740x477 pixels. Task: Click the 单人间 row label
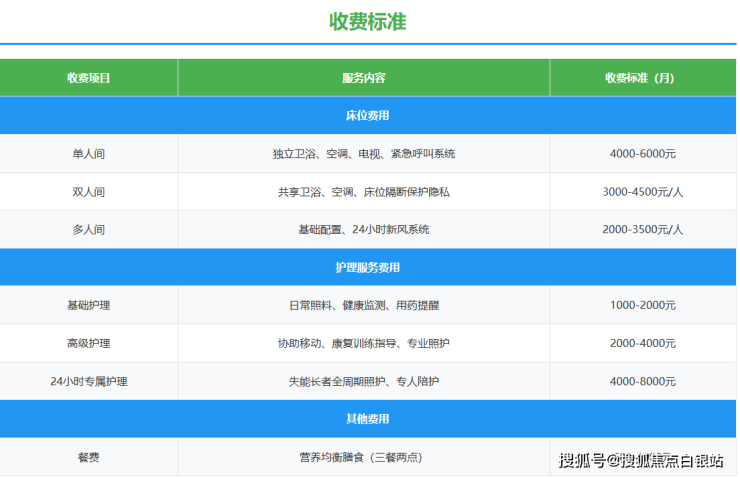[89, 154]
